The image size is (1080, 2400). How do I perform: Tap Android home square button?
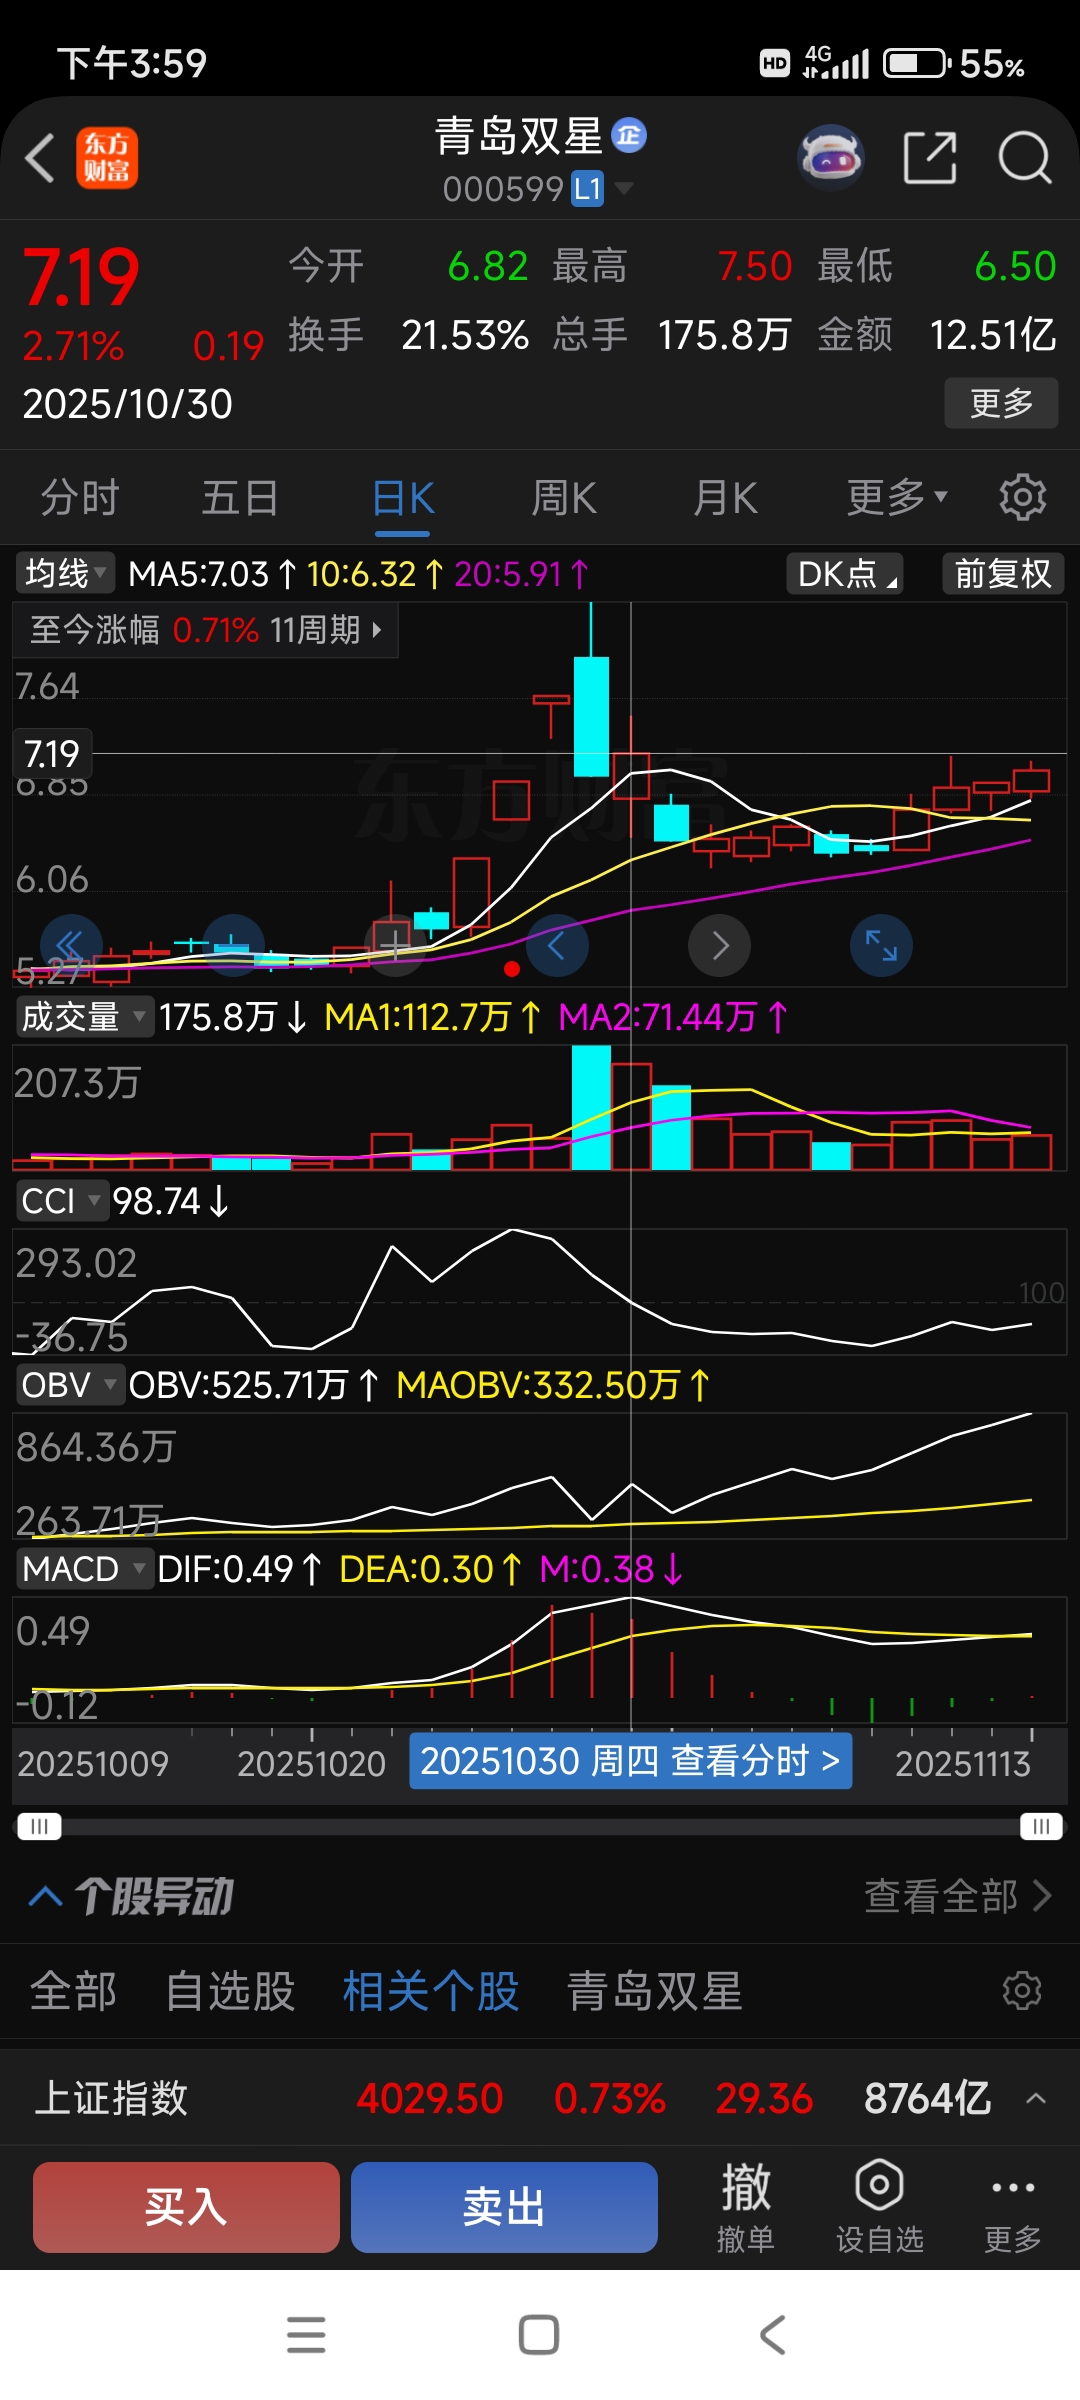[539, 2335]
